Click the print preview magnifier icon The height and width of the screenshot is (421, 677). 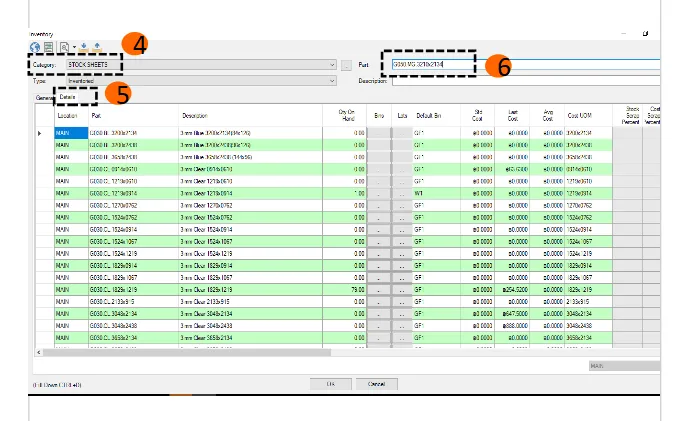click(64, 47)
